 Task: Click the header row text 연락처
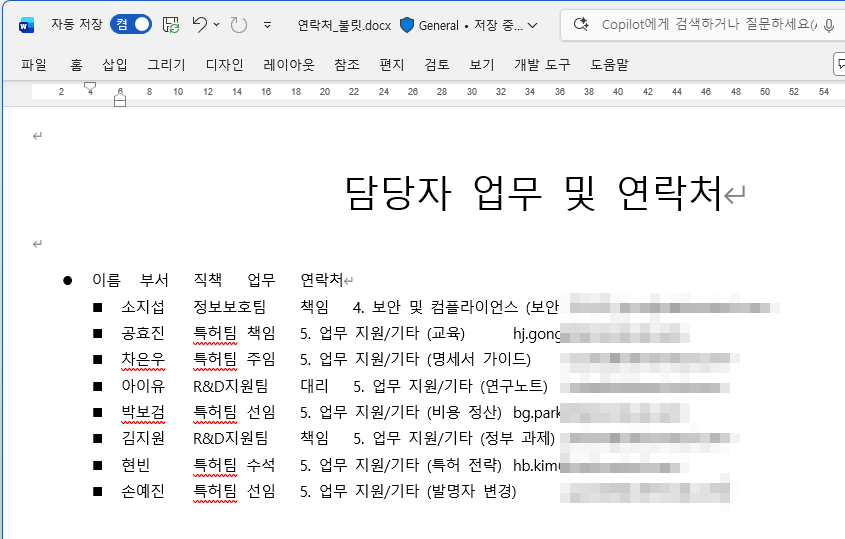point(321,280)
